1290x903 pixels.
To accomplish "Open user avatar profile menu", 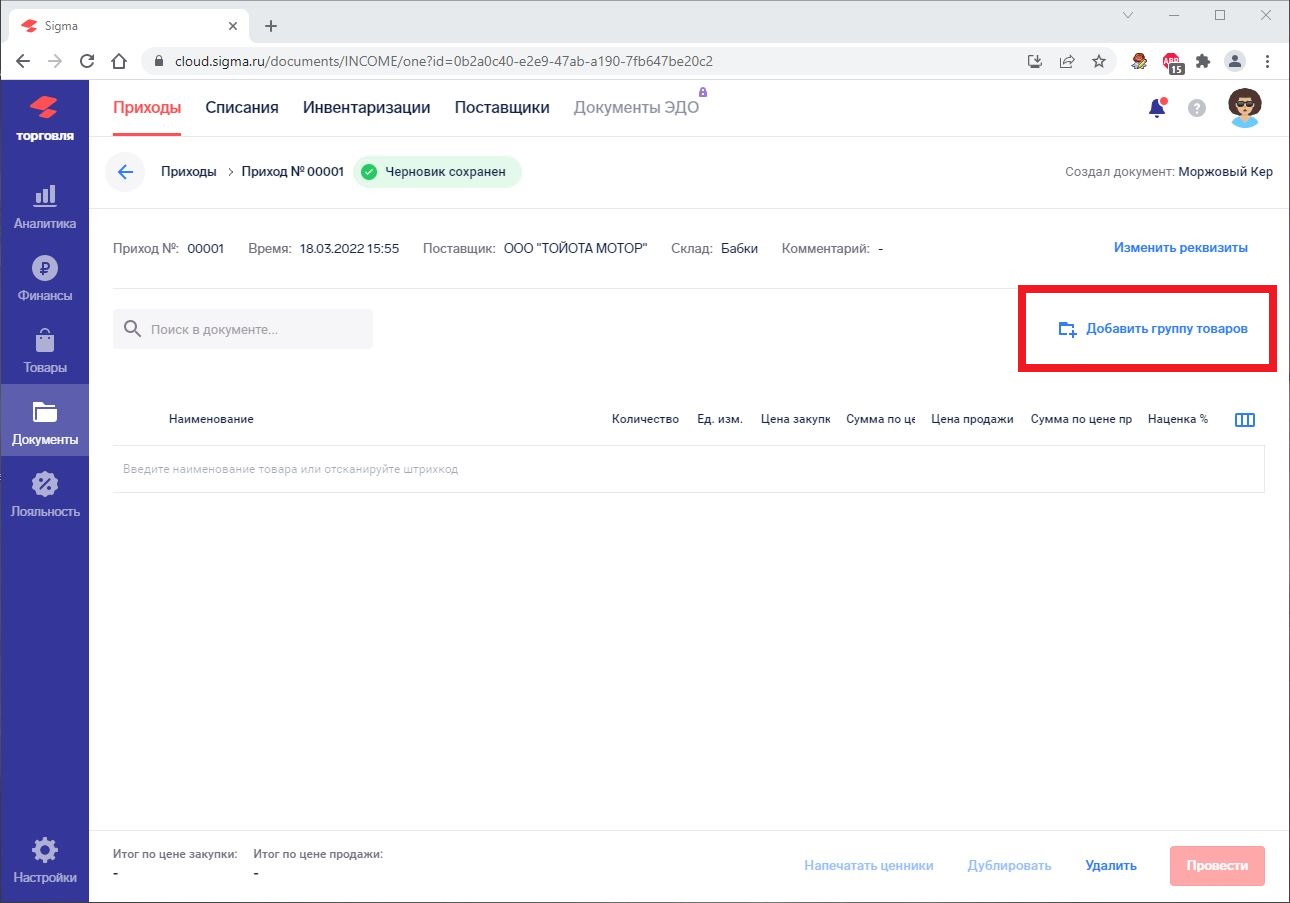I will click(x=1244, y=108).
